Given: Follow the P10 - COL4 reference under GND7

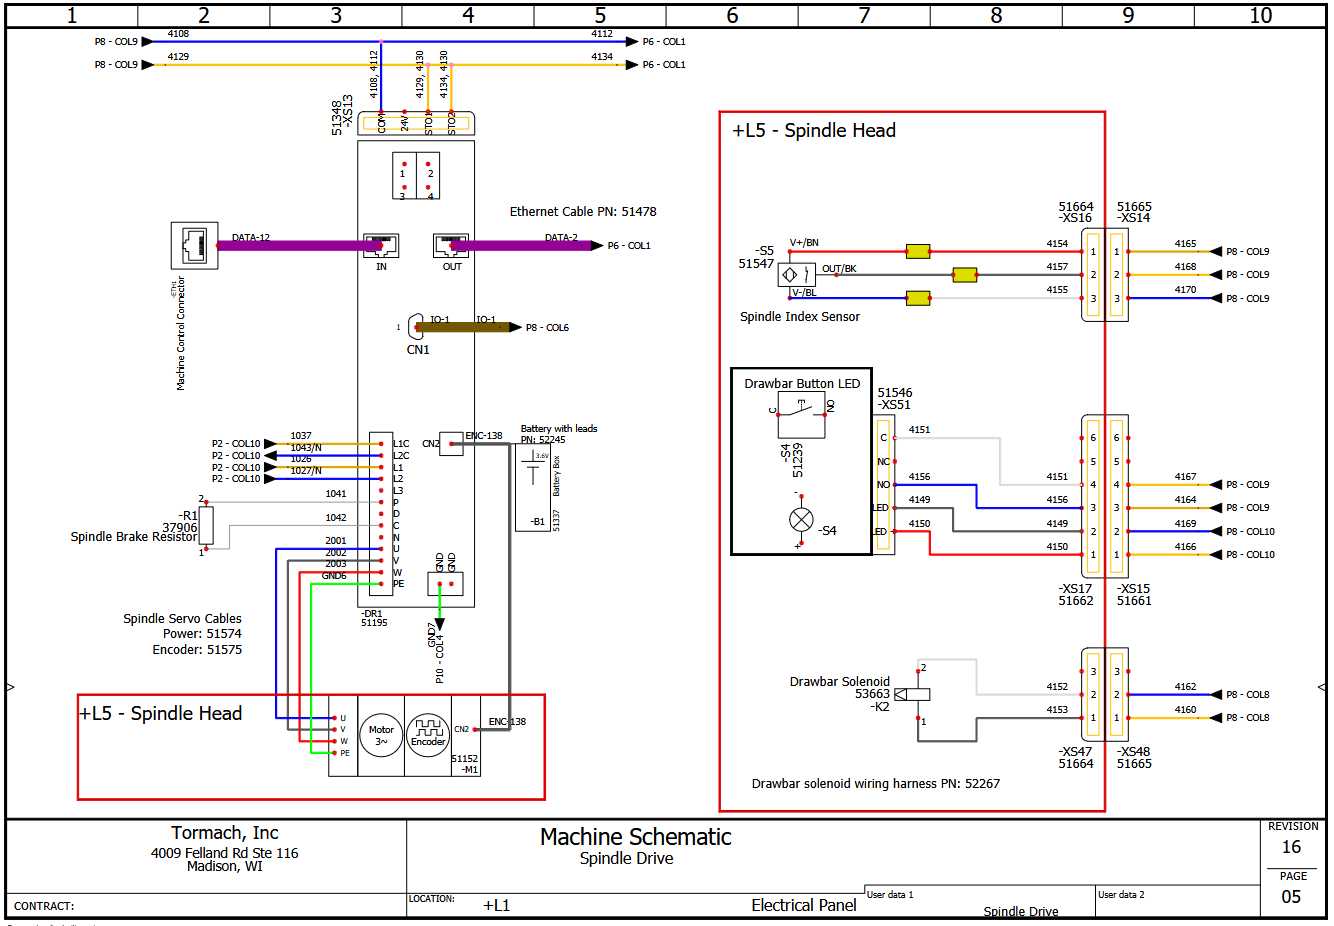Looking at the screenshot, I should click(x=440, y=660).
